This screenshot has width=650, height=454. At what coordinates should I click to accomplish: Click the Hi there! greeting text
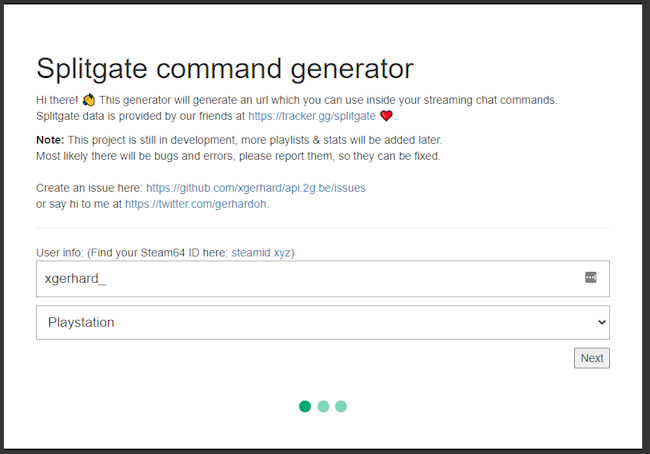(57, 100)
